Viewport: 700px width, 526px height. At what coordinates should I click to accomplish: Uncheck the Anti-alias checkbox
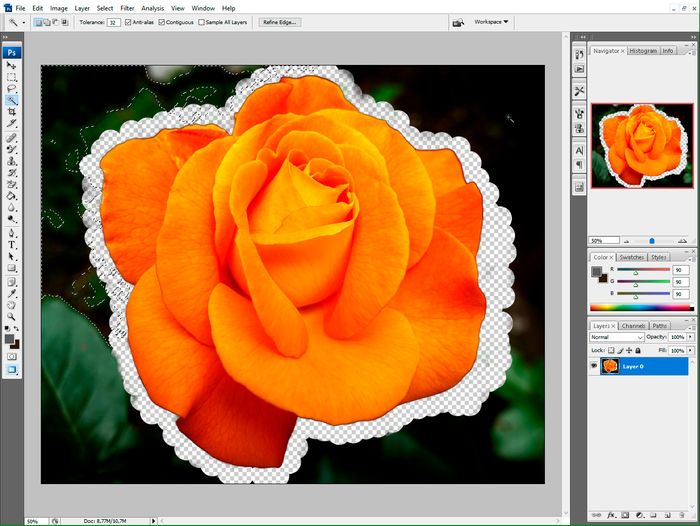(127, 21)
